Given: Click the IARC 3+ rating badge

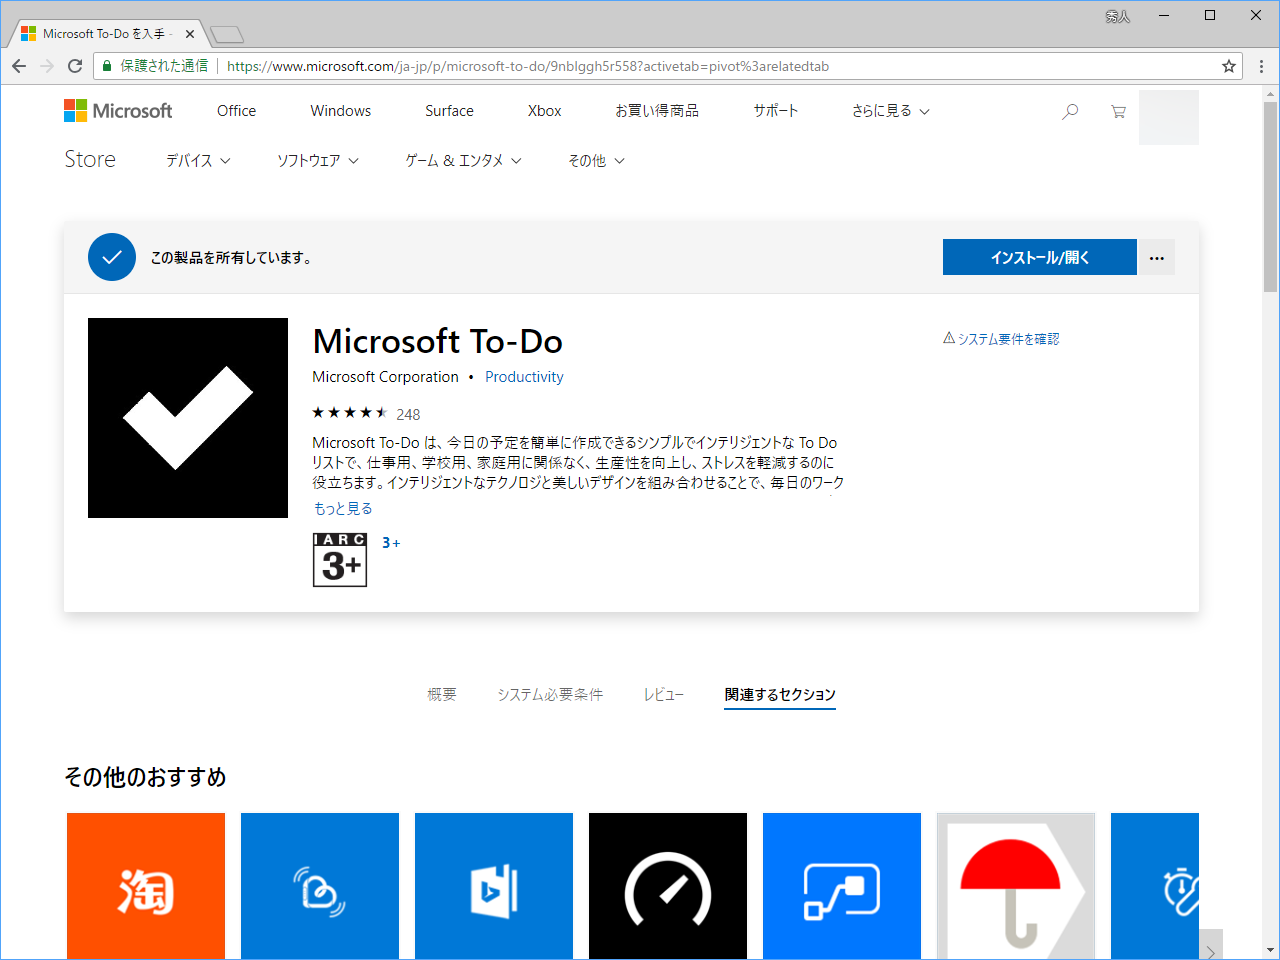Looking at the screenshot, I should [340, 560].
